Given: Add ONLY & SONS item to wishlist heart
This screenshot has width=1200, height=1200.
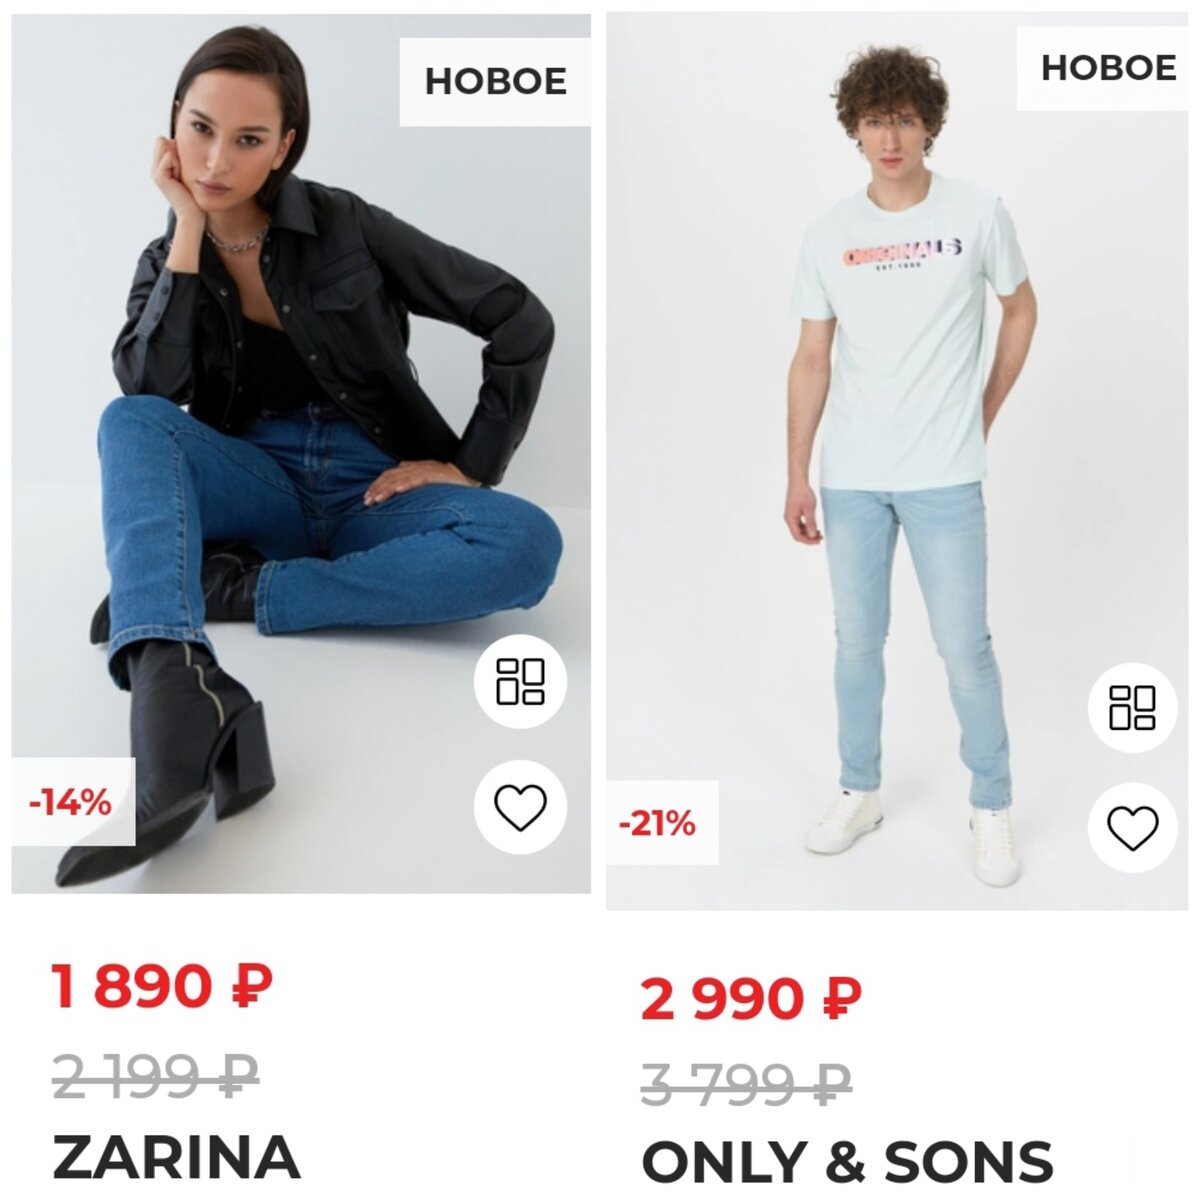Looking at the screenshot, I should click(1133, 828).
